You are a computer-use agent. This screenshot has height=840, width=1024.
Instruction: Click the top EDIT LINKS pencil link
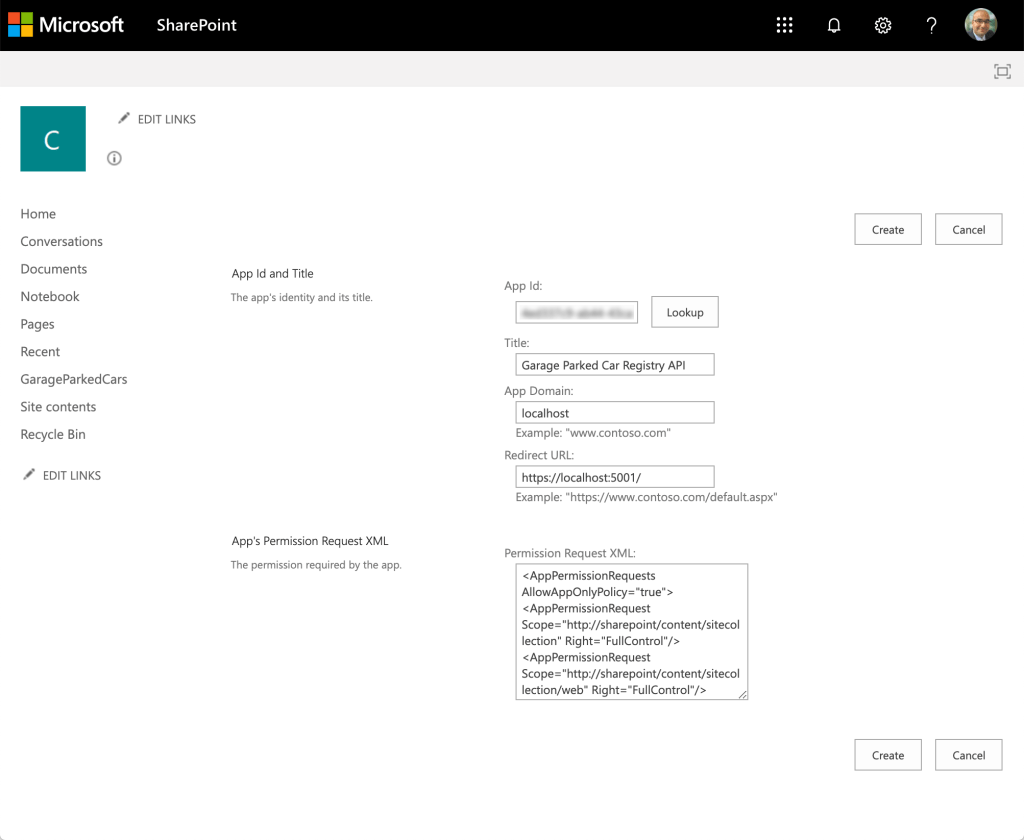click(x=157, y=119)
